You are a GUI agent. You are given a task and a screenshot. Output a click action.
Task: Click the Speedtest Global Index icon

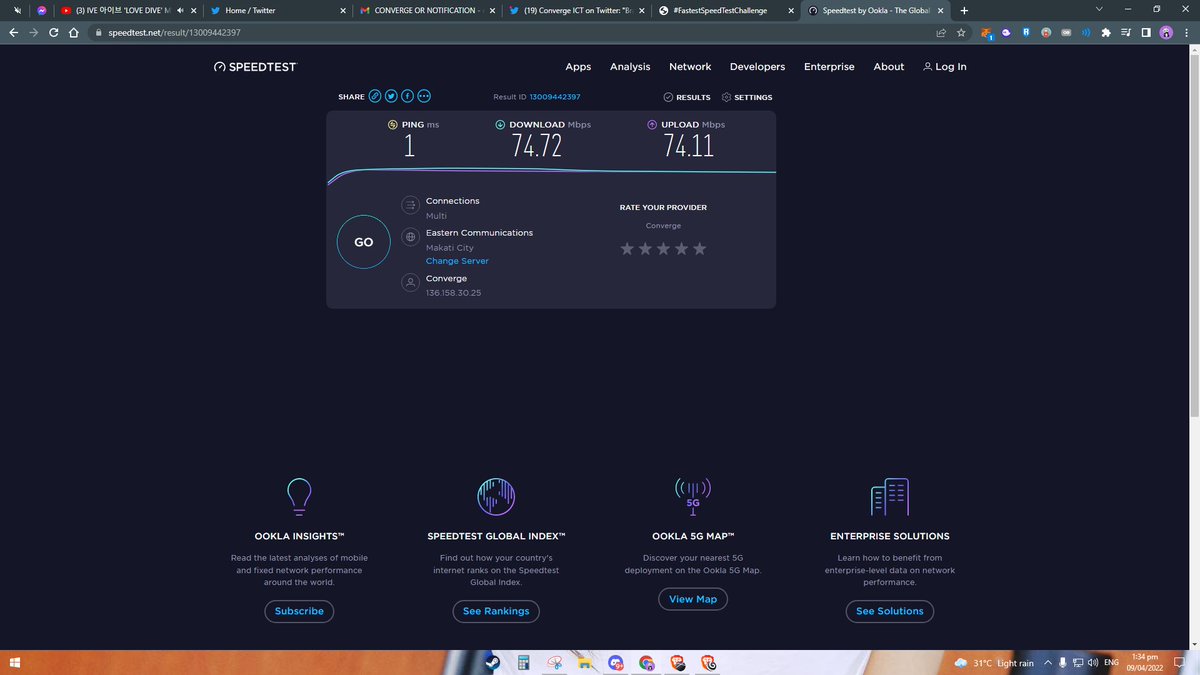496,497
